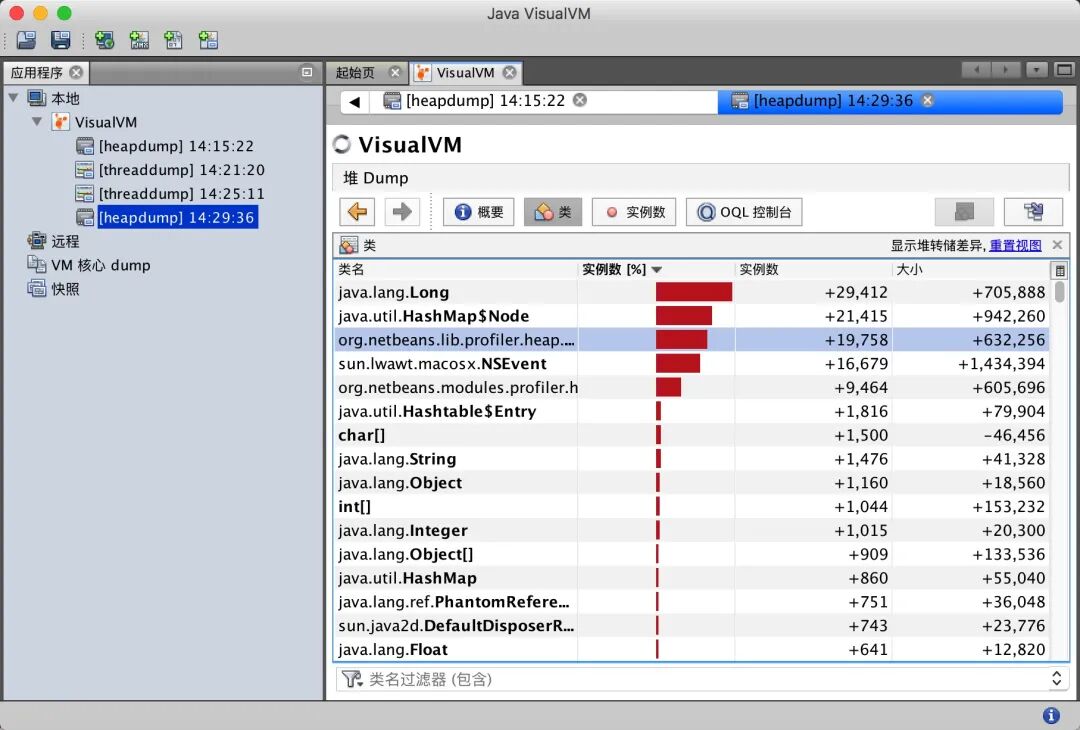Click the grayed-out heap dump toolbar button
The height and width of the screenshot is (730, 1080).
(964, 211)
